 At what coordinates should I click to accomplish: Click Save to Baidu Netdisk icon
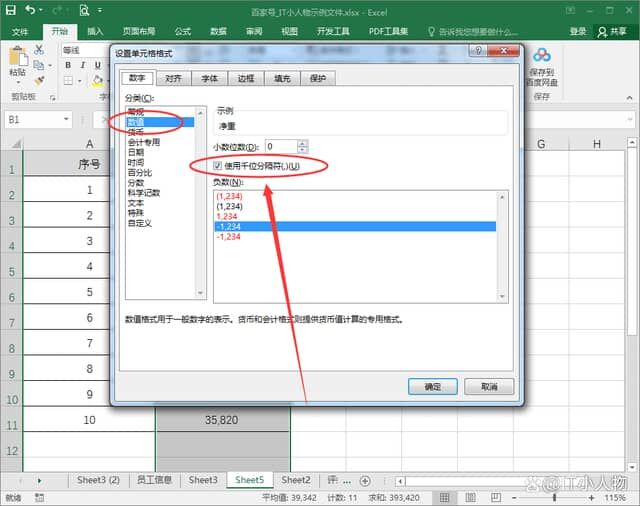(542, 58)
